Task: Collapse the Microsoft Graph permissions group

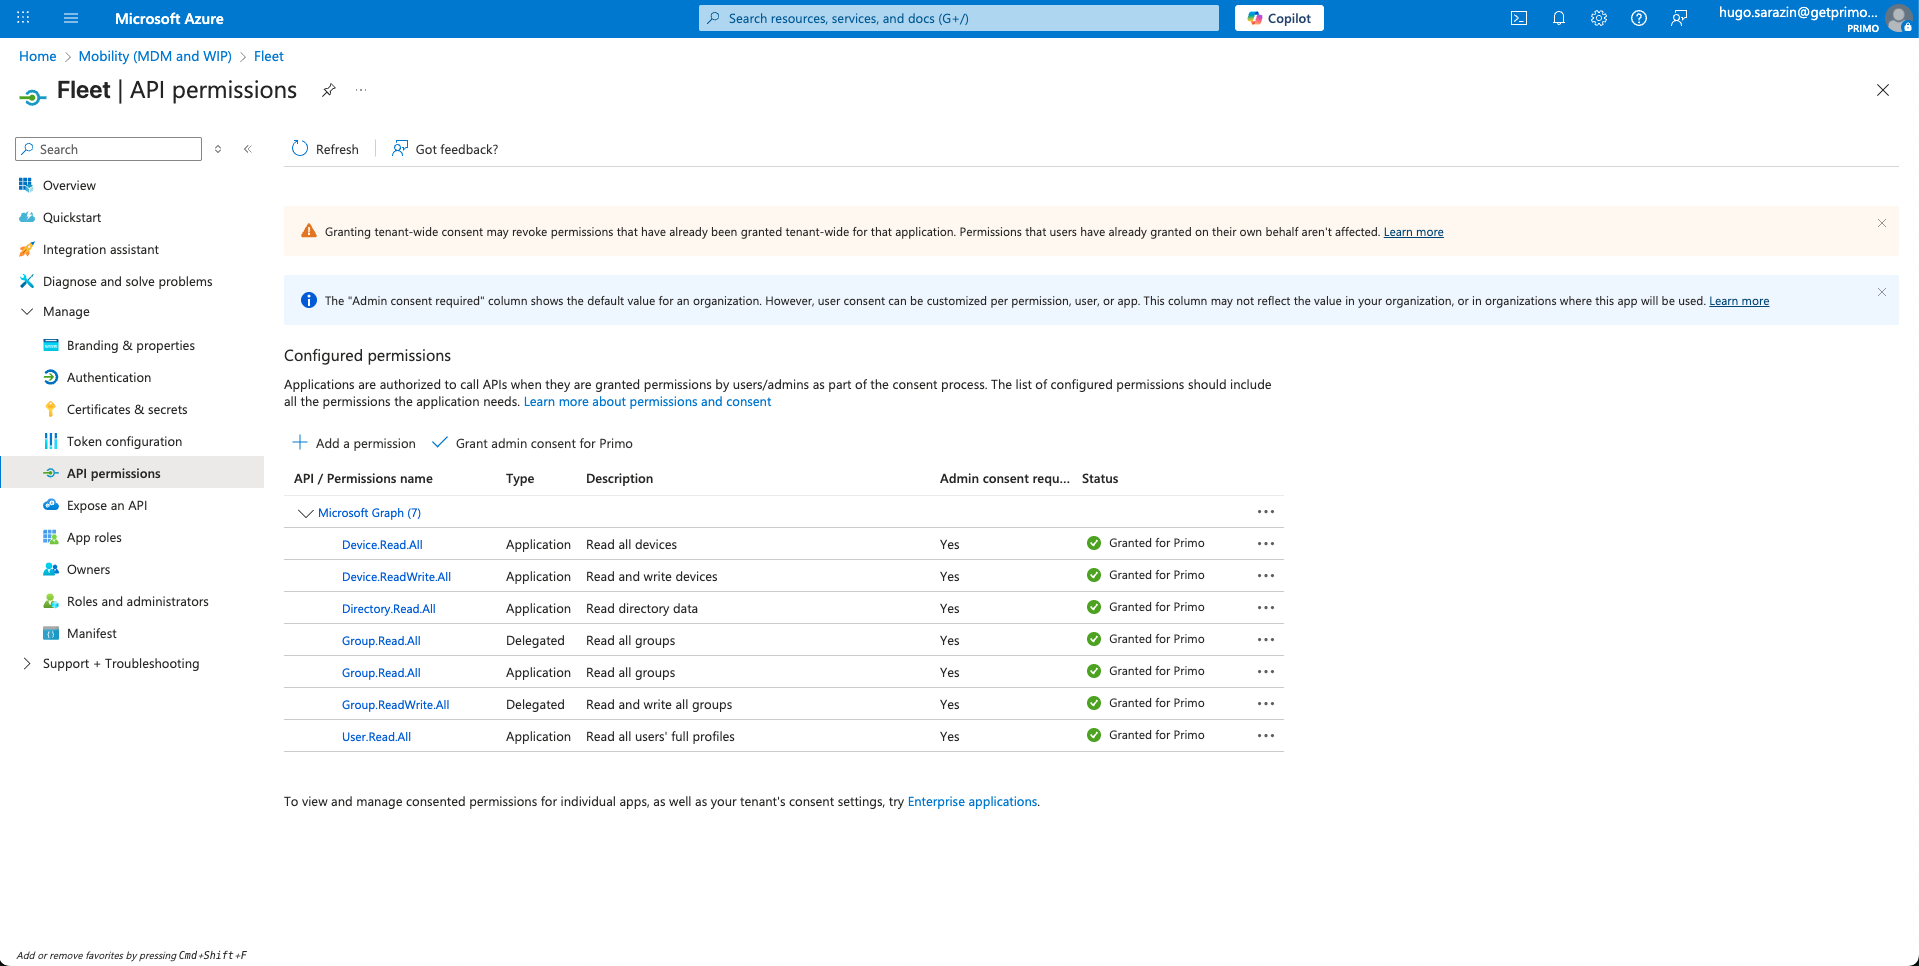Action: click(x=305, y=513)
